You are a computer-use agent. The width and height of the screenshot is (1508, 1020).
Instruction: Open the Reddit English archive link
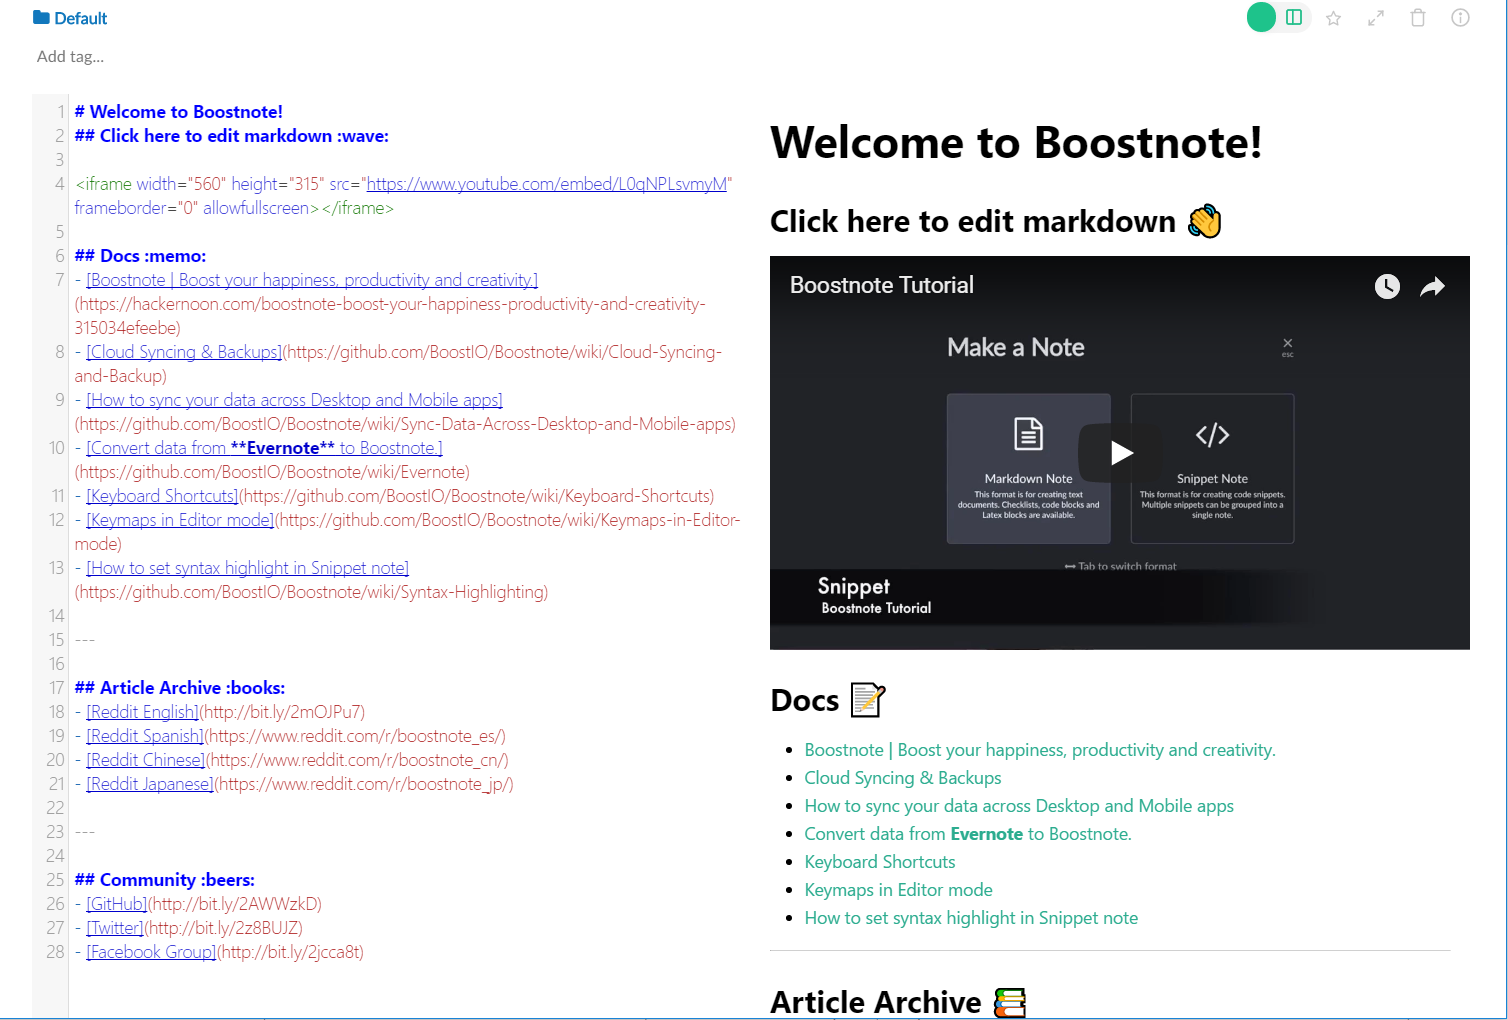tap(142, 711)
